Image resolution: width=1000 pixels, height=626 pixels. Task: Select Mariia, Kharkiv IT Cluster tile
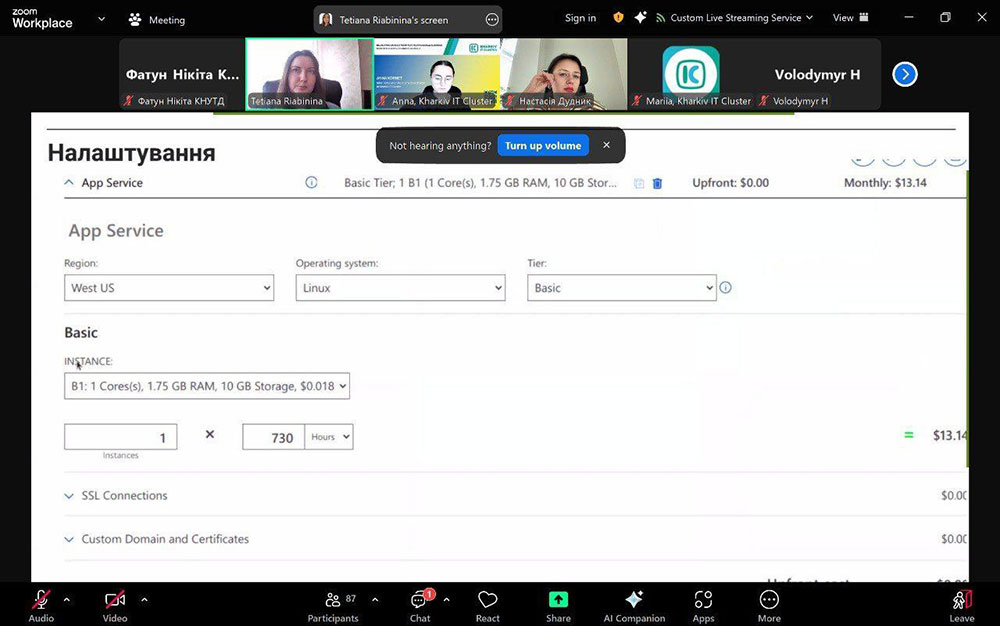[691, 74]
